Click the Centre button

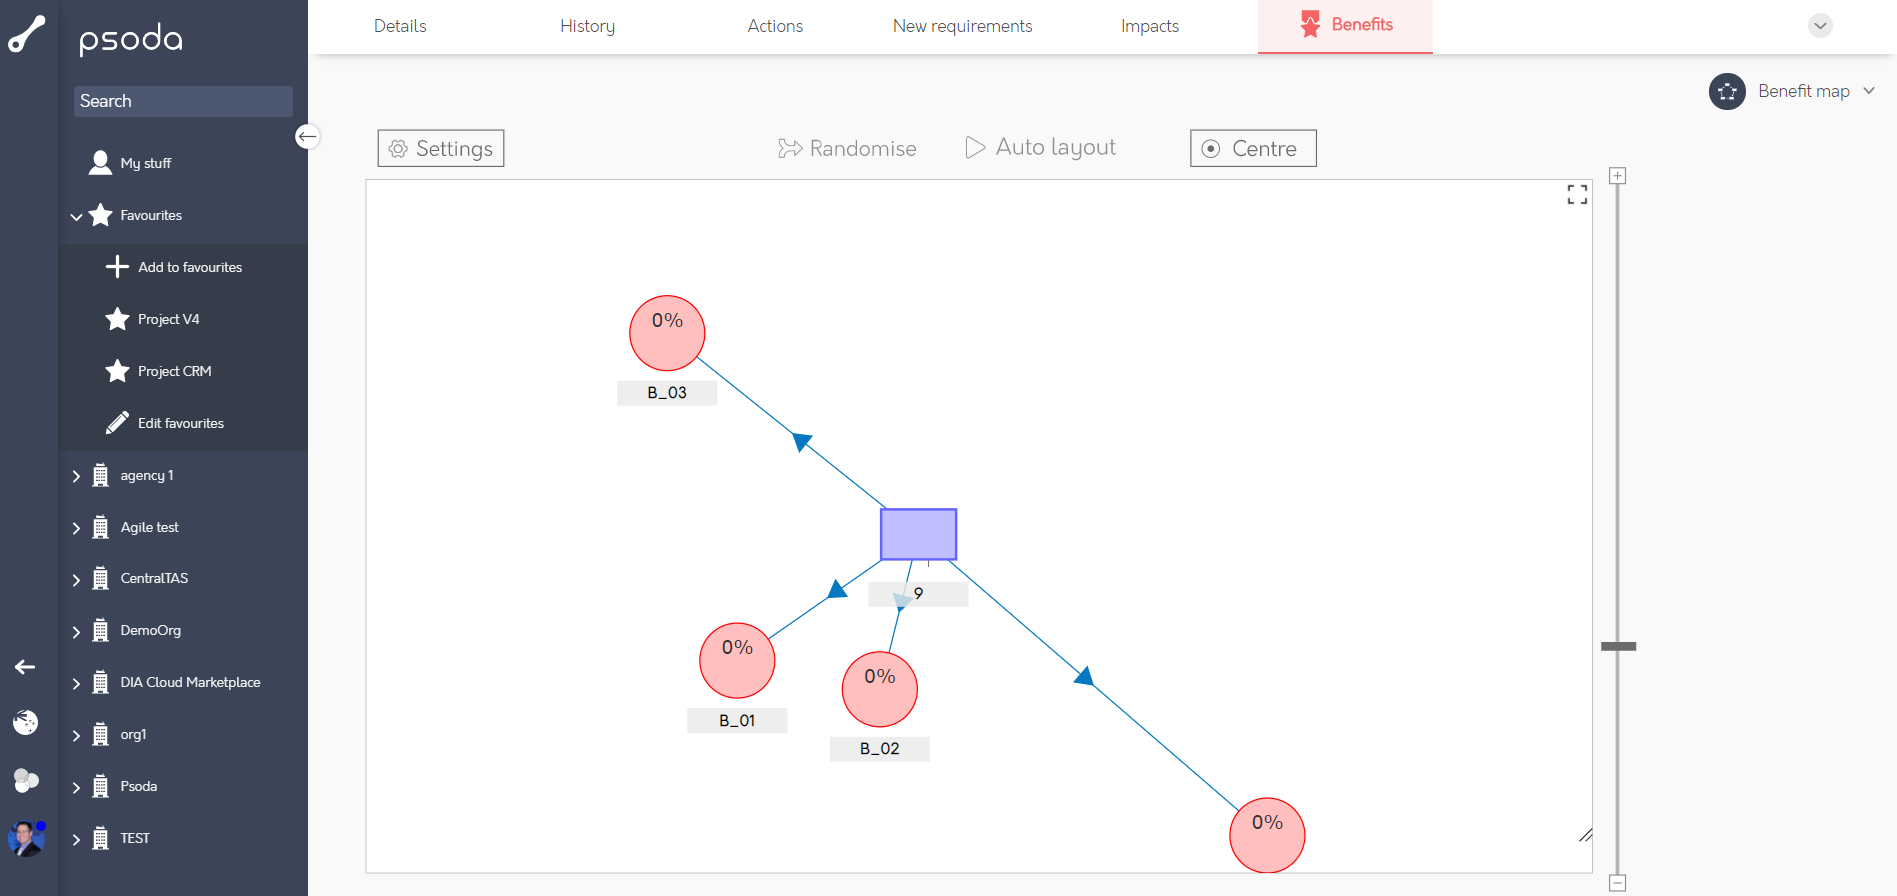click(x=1253, y=148)
